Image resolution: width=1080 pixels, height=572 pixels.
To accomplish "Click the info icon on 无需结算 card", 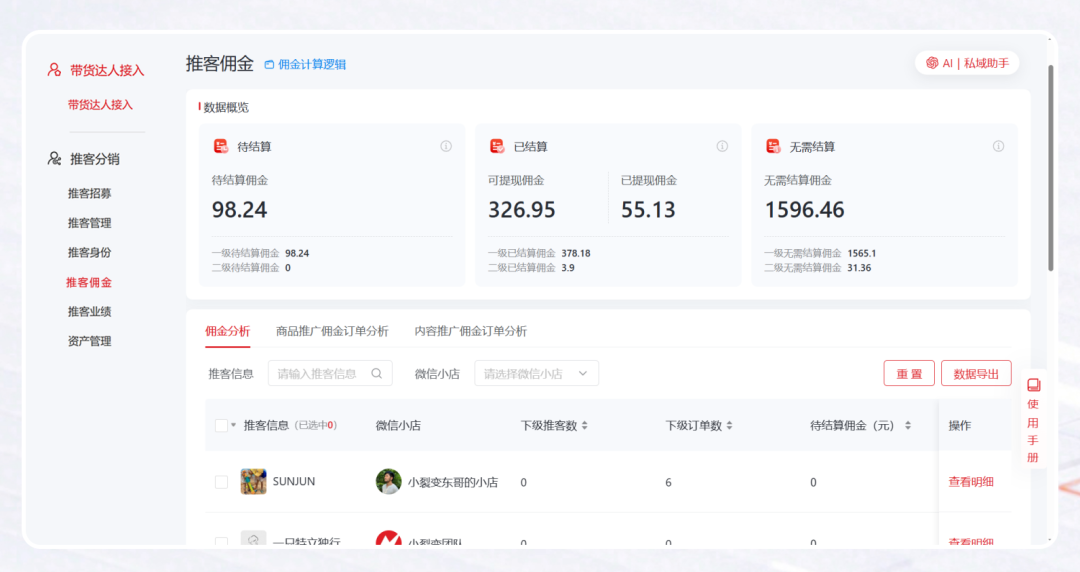I will pos(998,146).
